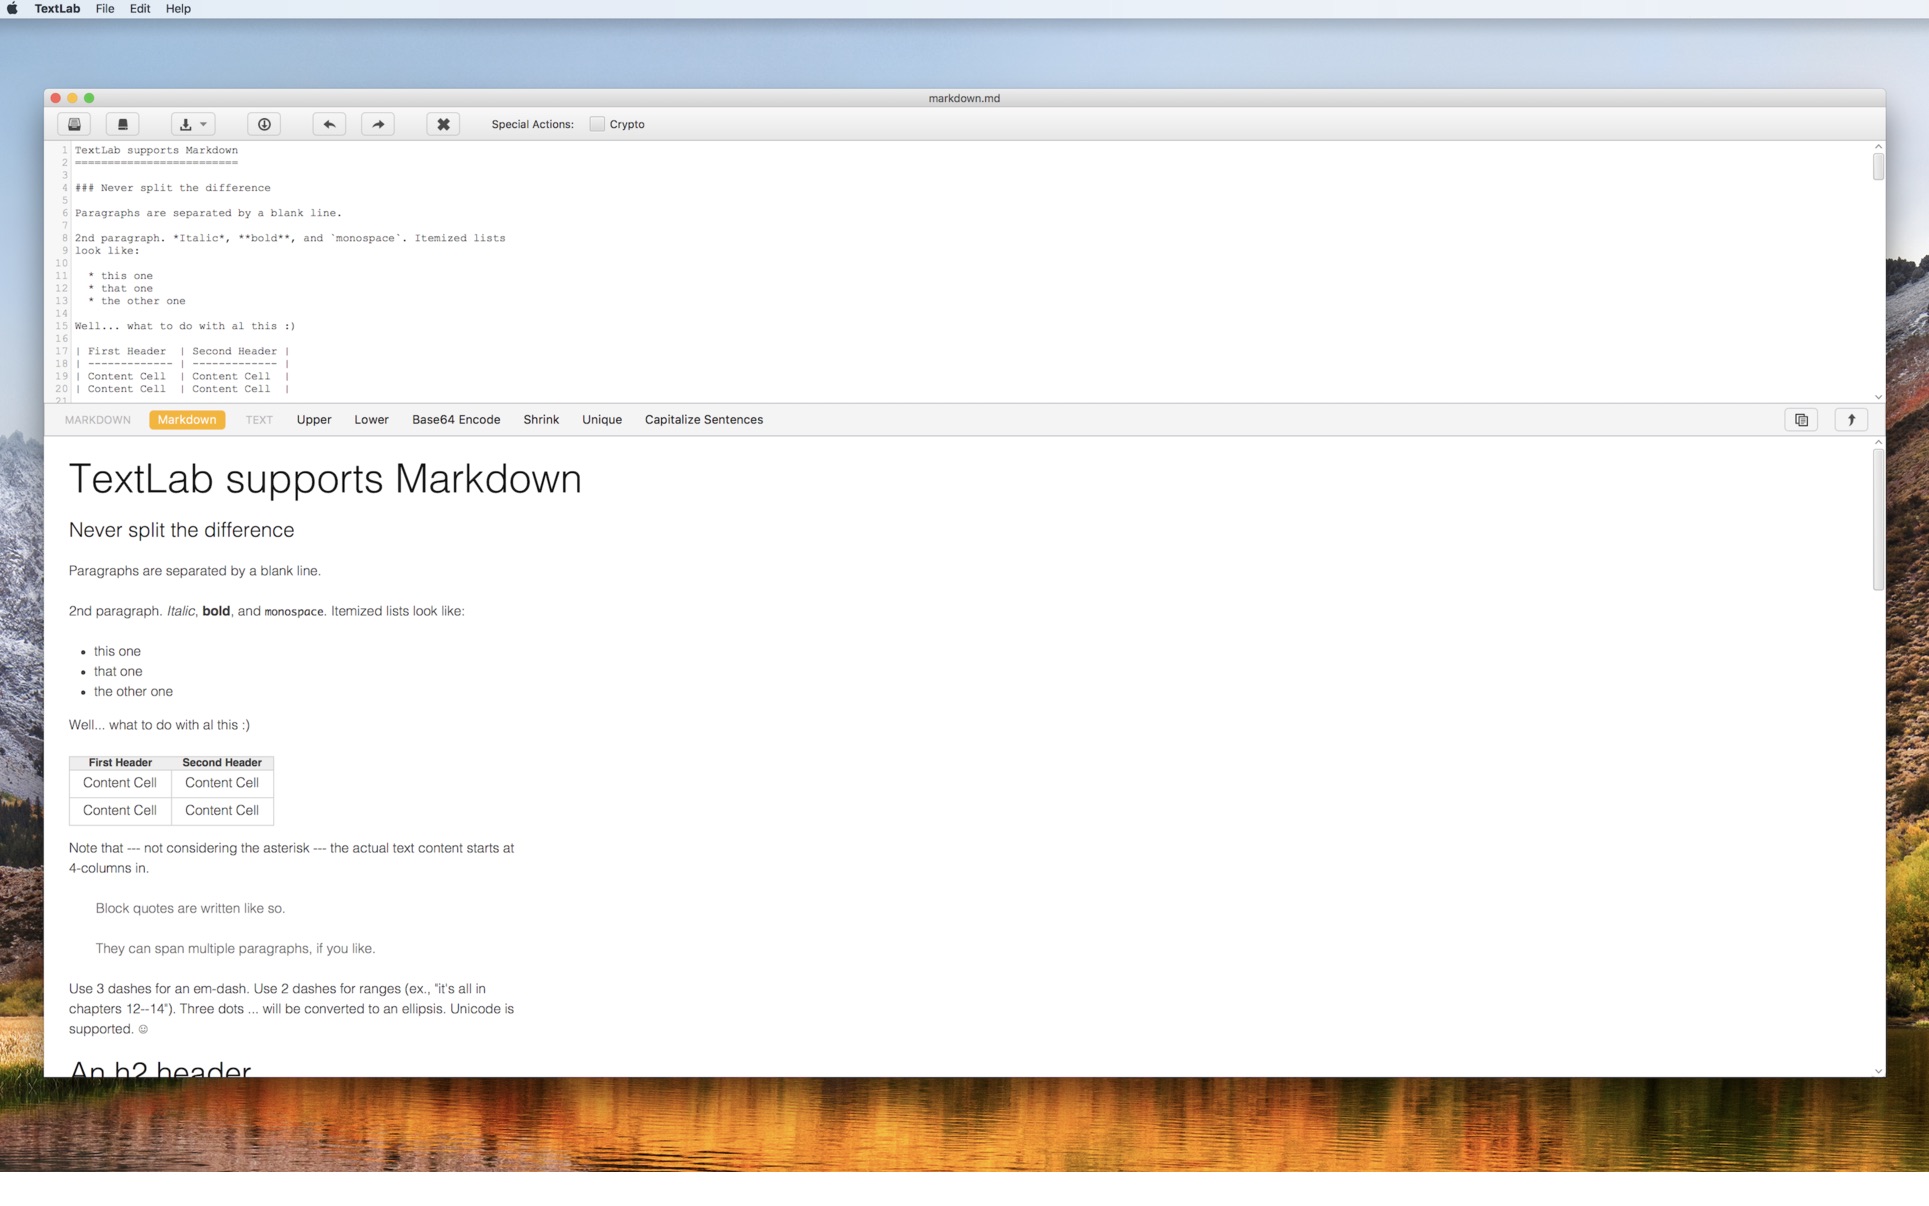Open the Help menu
Image resolution: width=1929 pixels, height=1206 pixels.
click(x=178, y=9)
